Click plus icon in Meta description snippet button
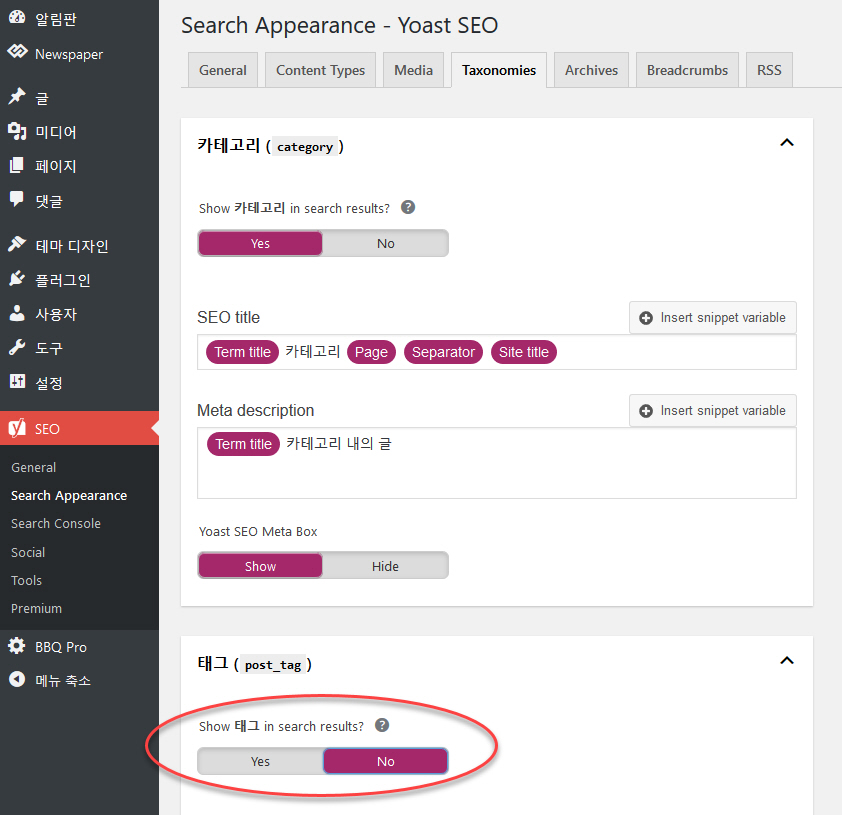842x815 pixels. pos(646,411)
